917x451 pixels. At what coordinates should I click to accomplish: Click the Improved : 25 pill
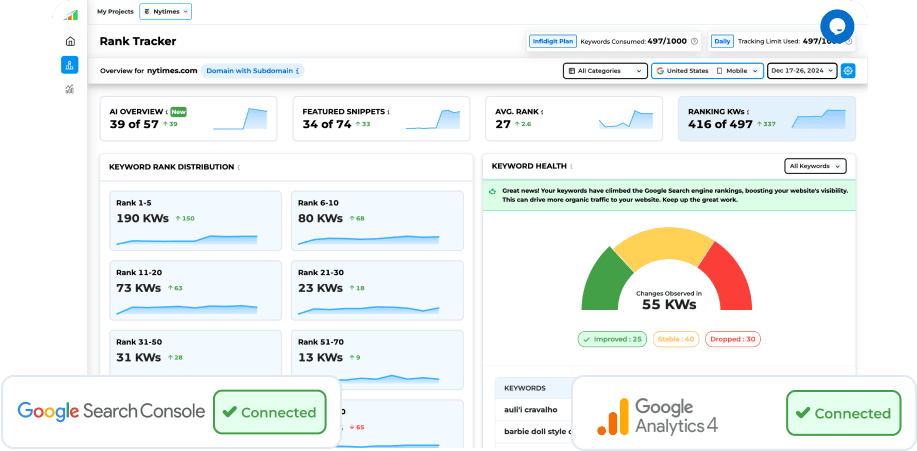[x=612, y=339]
